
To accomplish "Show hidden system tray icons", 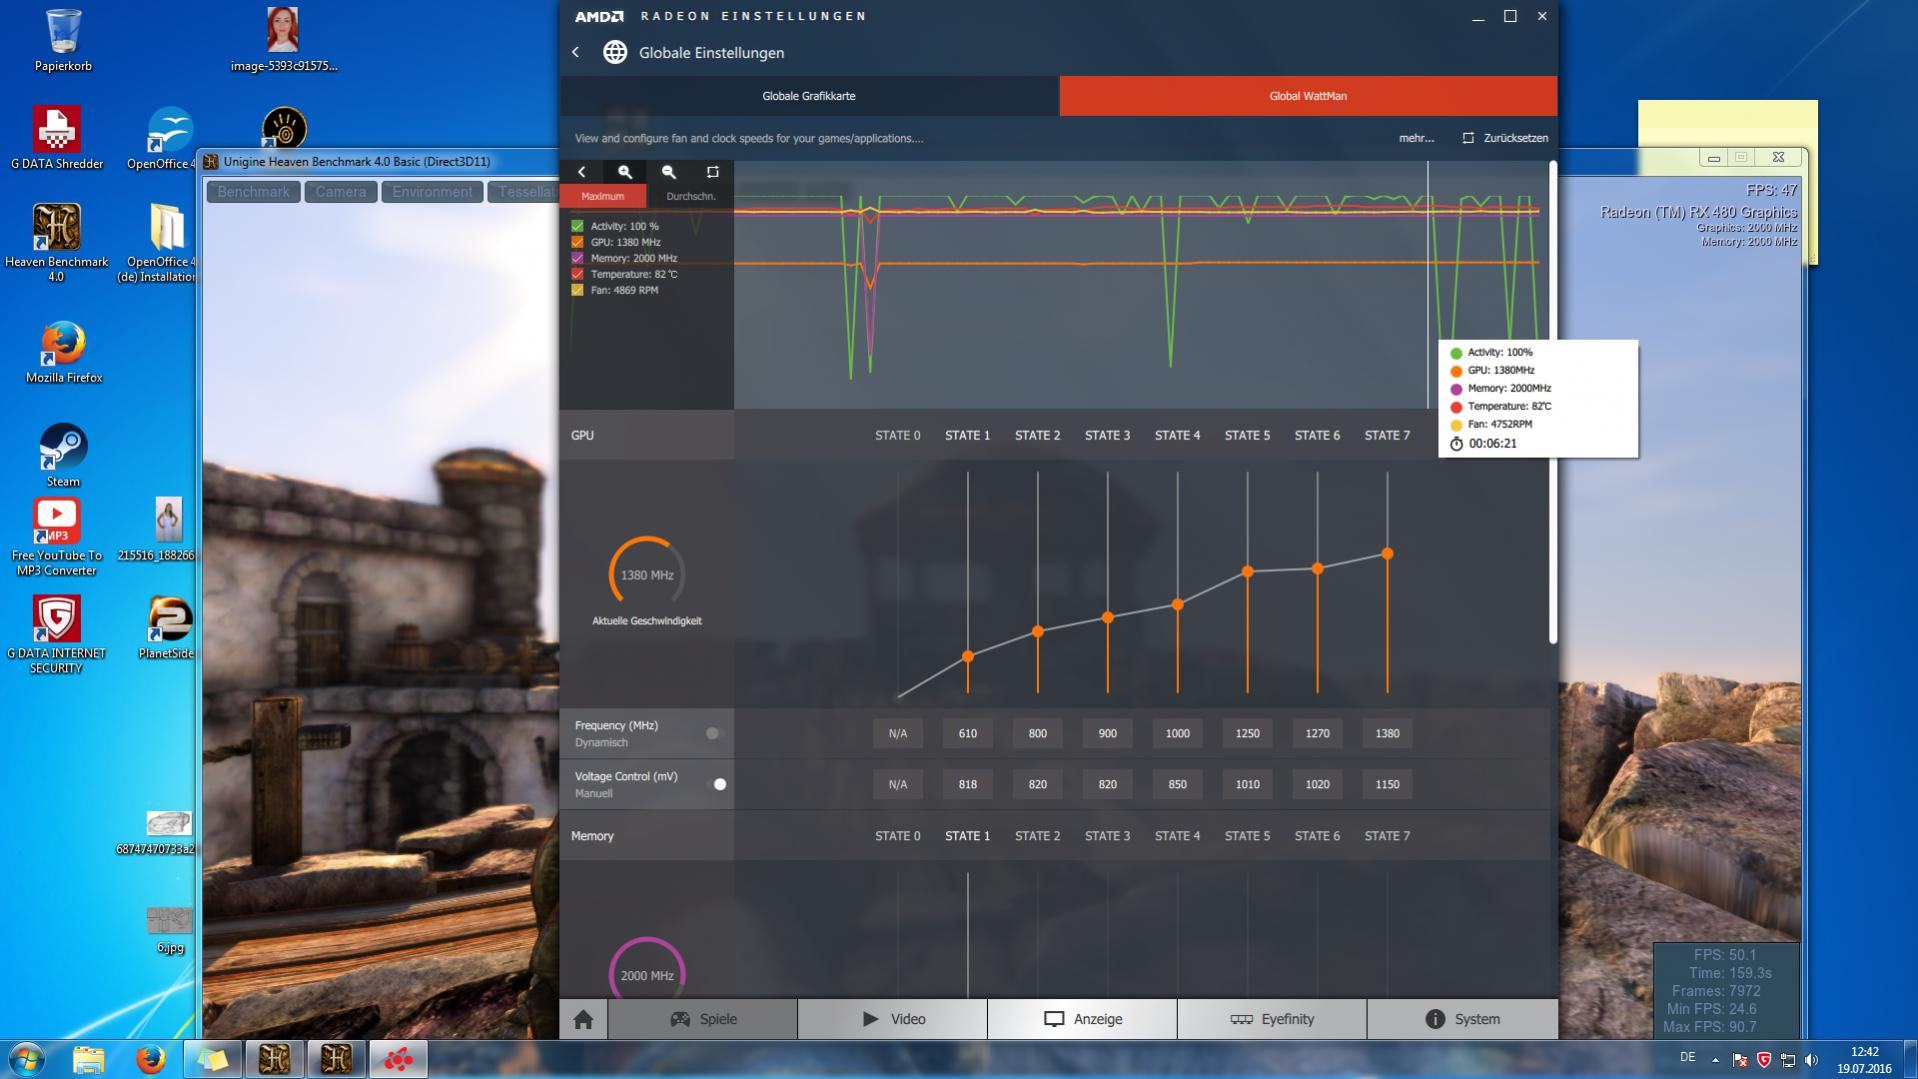I will point(1715,1060).
